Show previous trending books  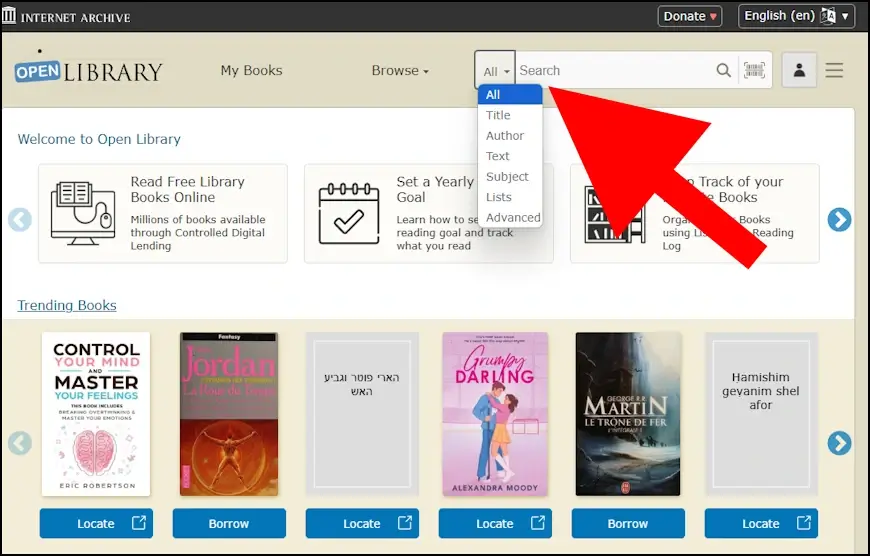(20, 443)
